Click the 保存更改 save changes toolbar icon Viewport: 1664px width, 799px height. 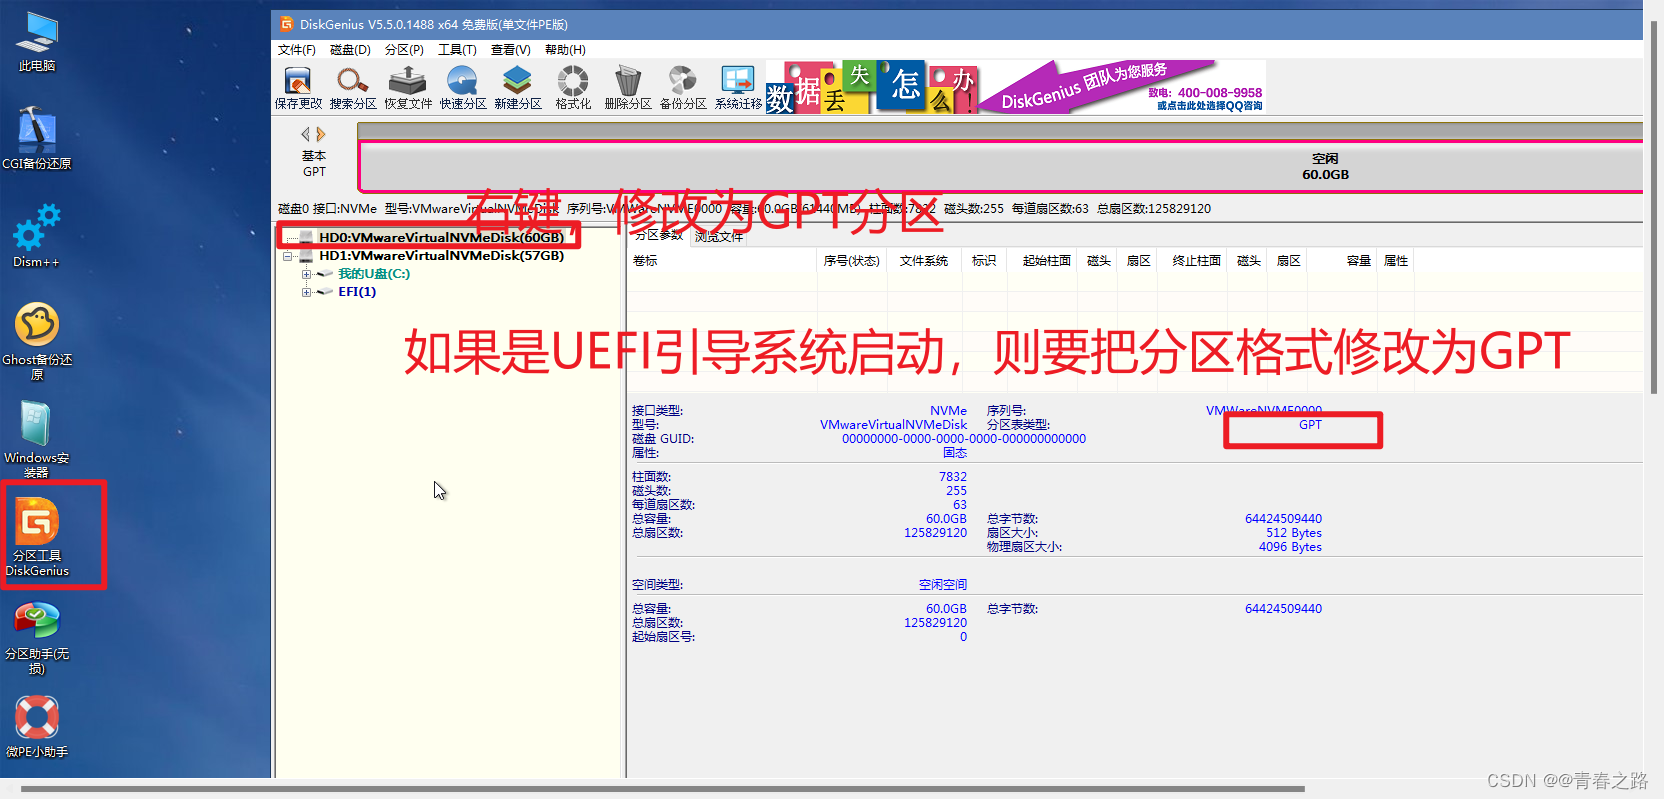coord(298,87)
